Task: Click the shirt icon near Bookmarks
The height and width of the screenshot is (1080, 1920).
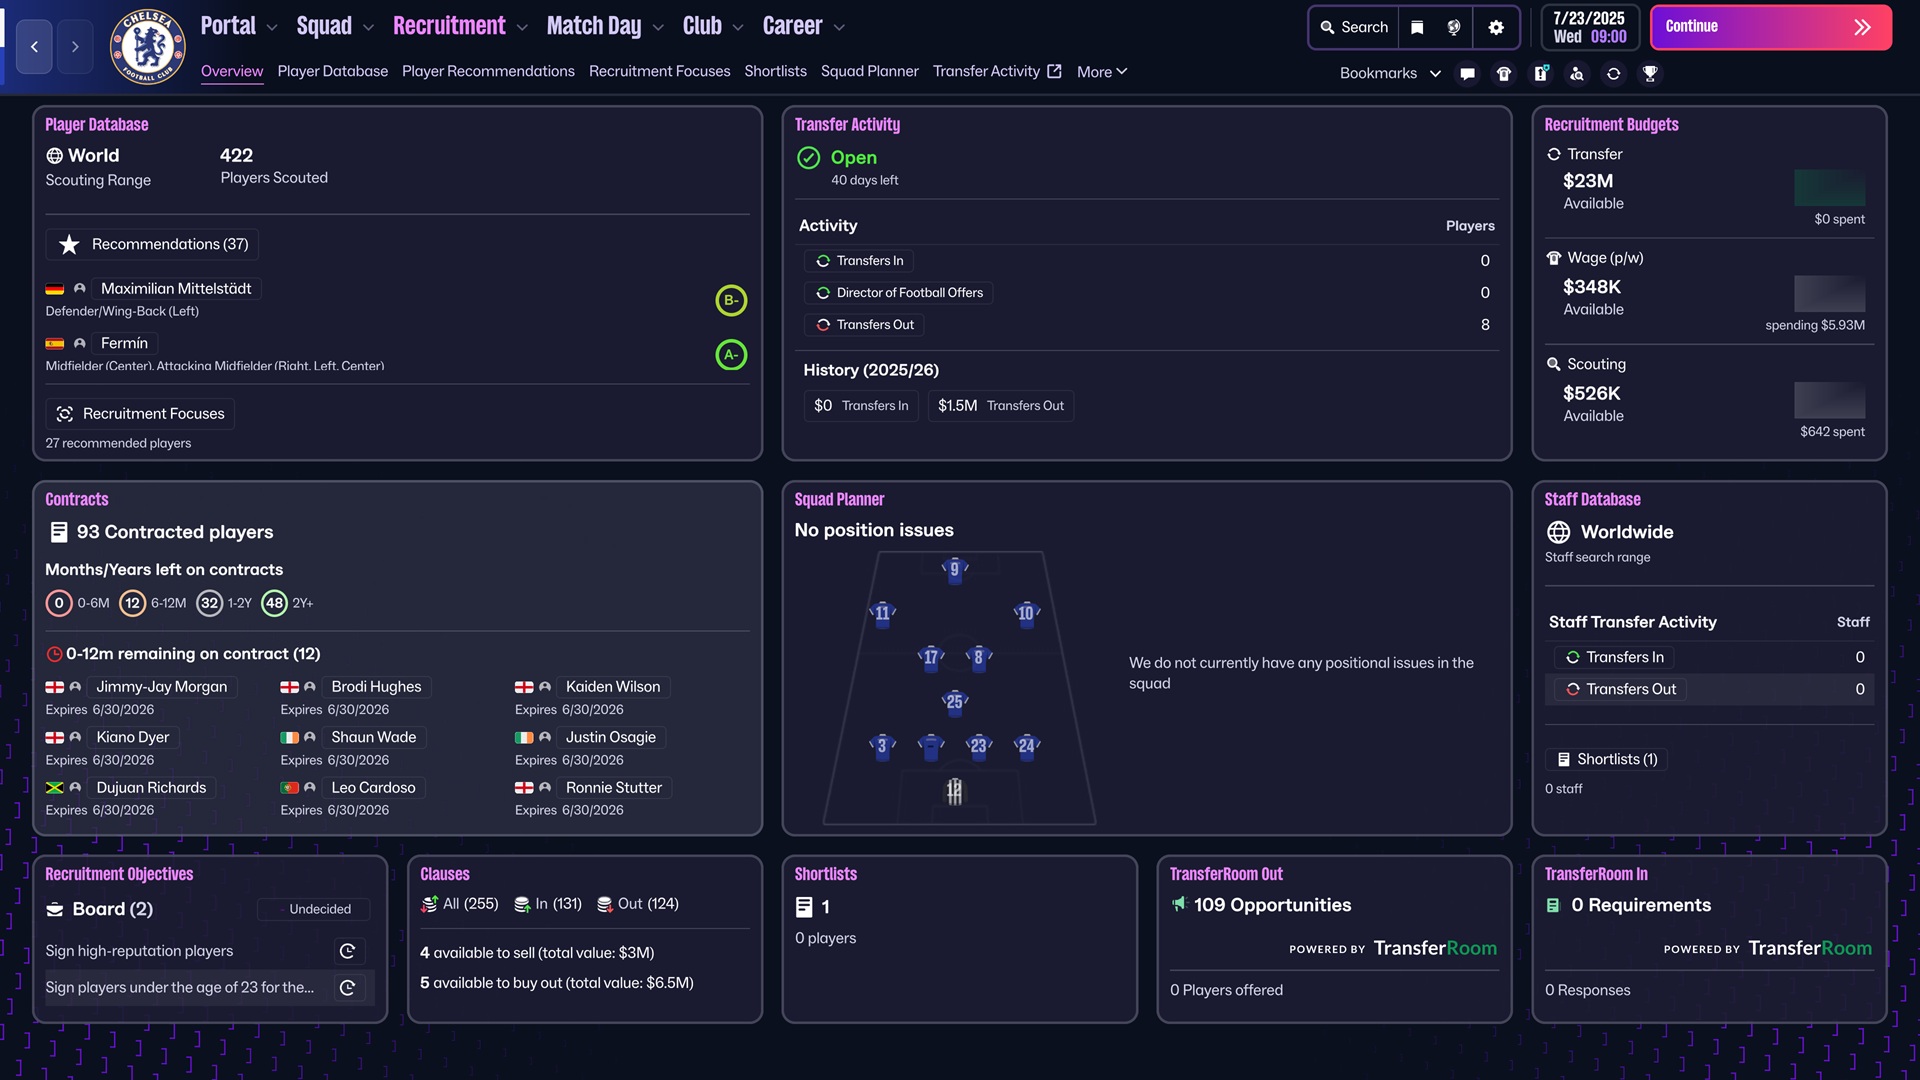Action: tap(1503, 73)
